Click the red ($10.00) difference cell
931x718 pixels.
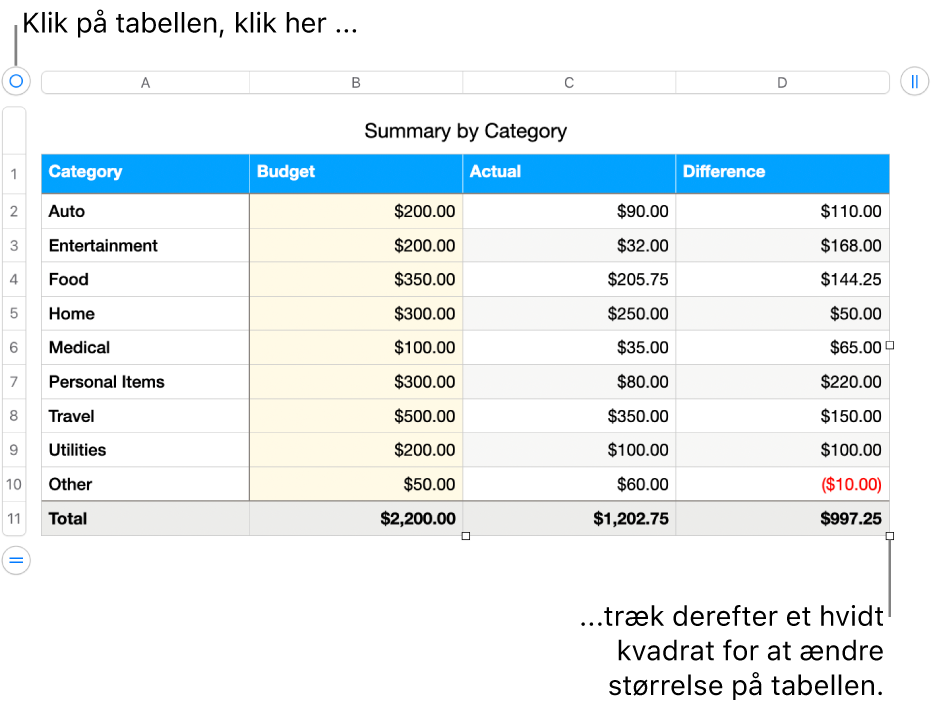[782, 485]
